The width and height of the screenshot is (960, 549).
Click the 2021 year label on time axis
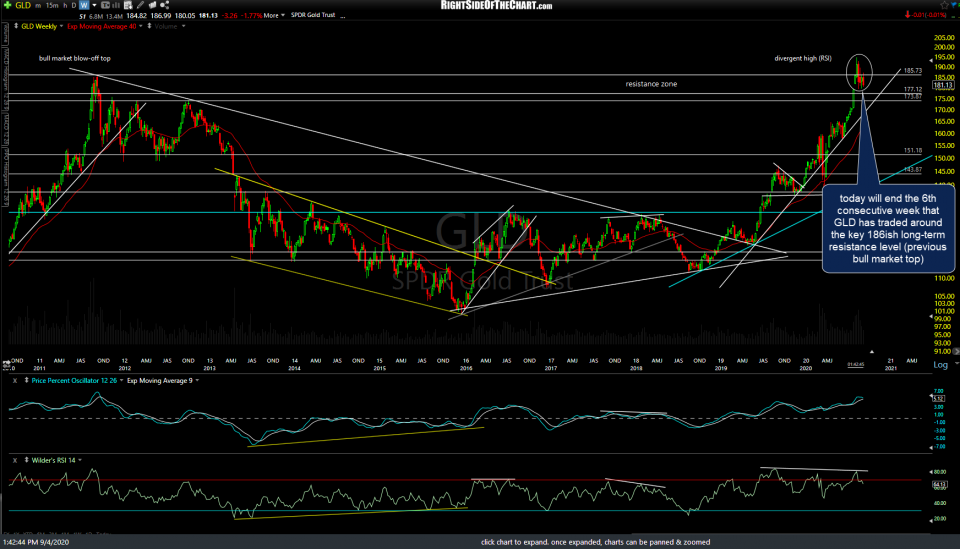pos(891,368)
